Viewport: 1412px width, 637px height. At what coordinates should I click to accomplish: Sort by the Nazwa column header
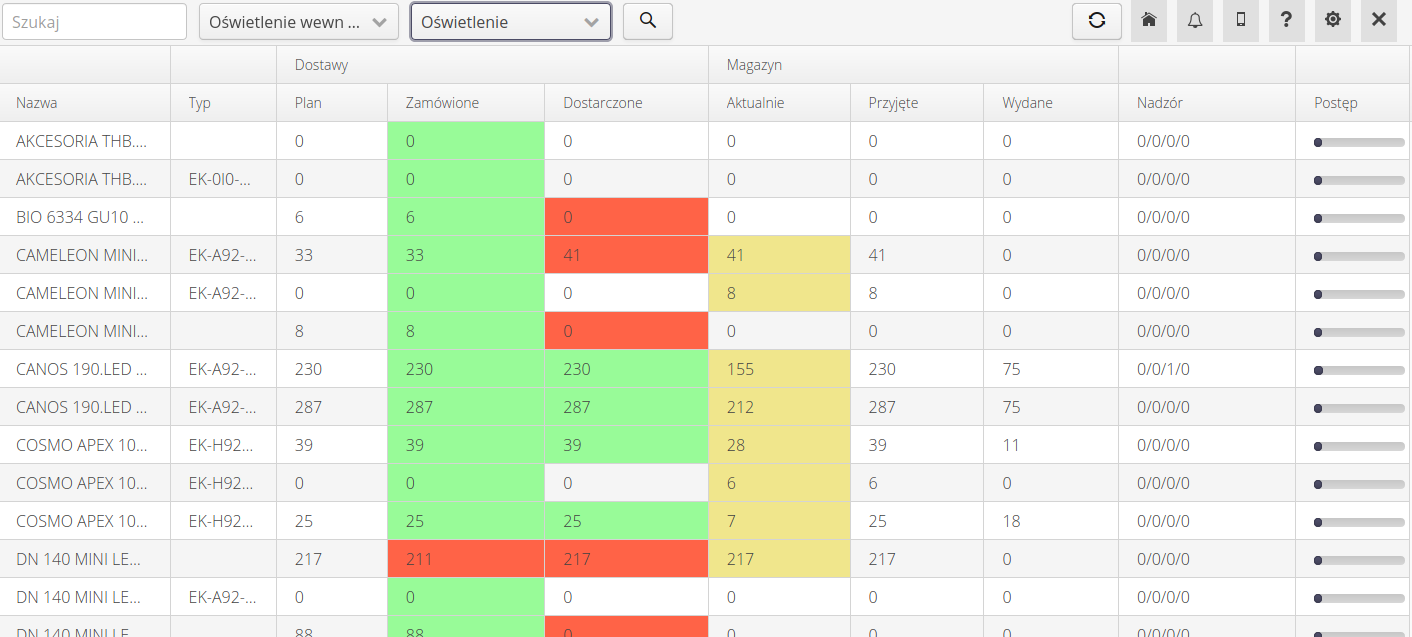point(37,103)
